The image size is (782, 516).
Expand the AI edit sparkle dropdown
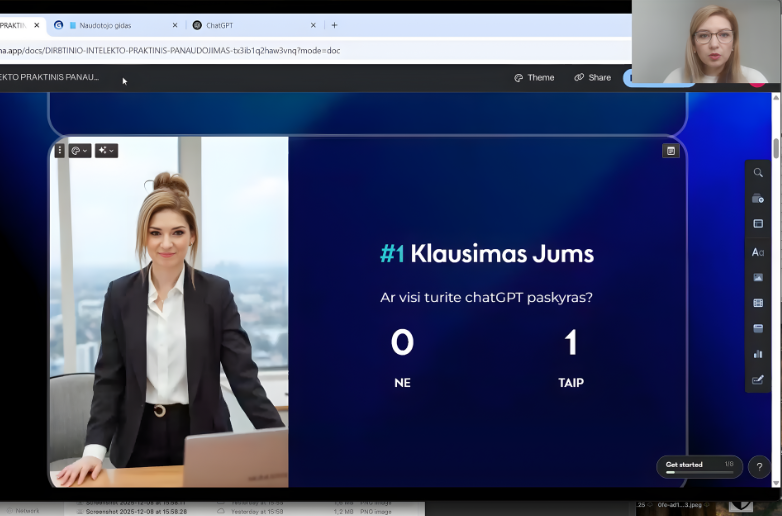click(106, 150)
